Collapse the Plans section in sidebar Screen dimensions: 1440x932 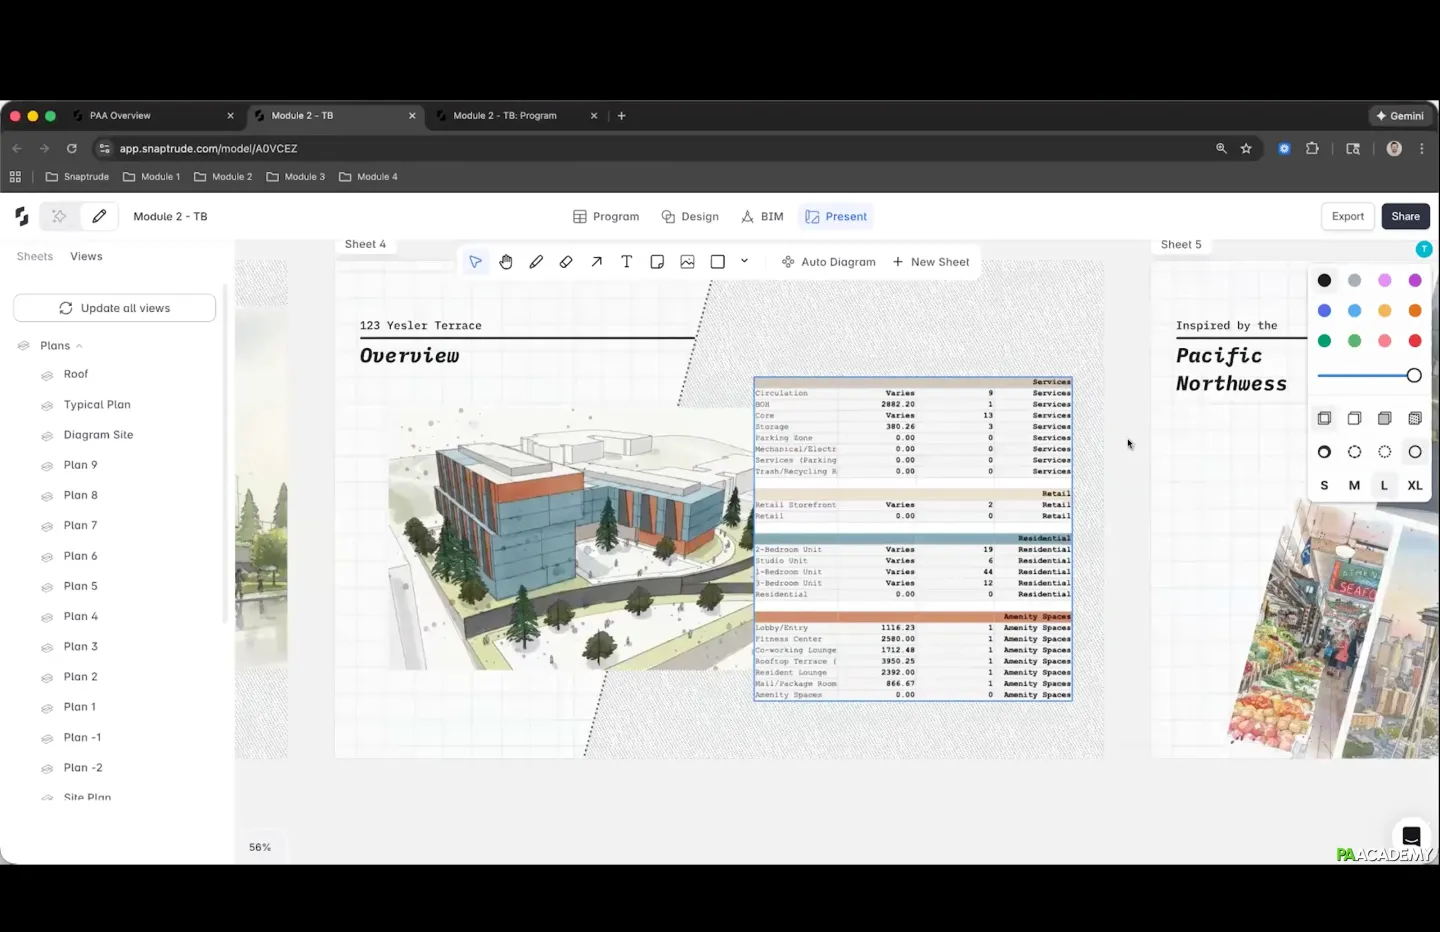[x=79, y=346]
